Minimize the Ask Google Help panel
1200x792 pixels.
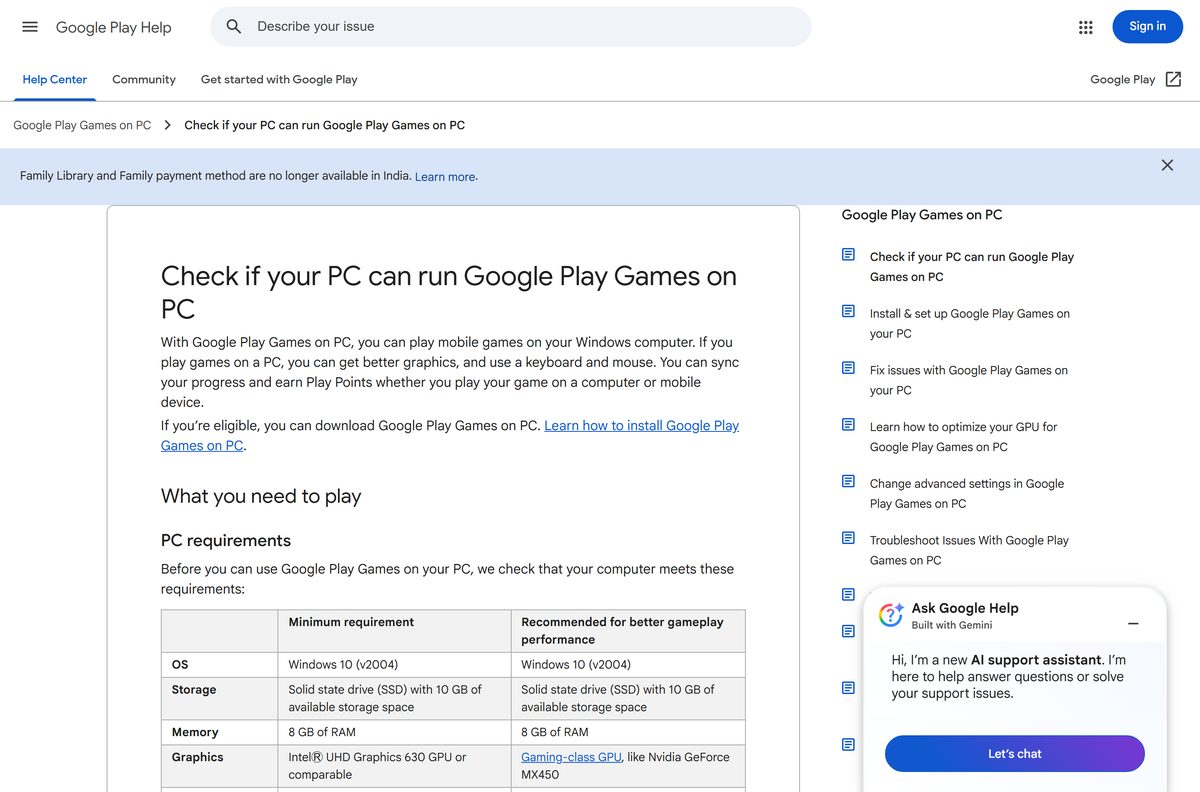[1133, 623]
